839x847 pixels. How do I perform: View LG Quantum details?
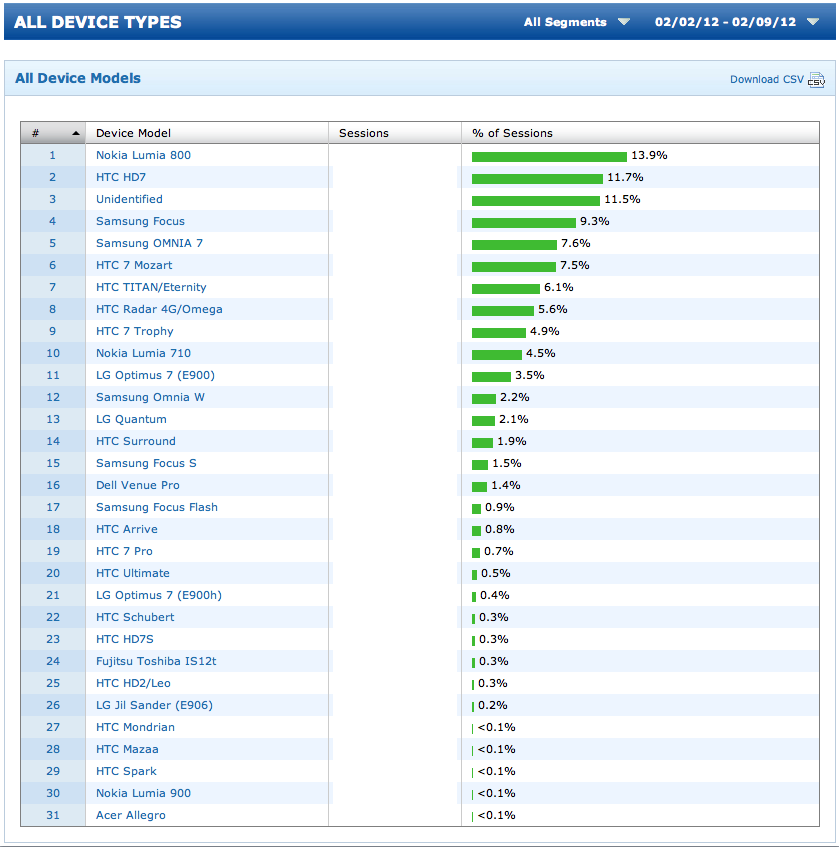tap(131, 419)
